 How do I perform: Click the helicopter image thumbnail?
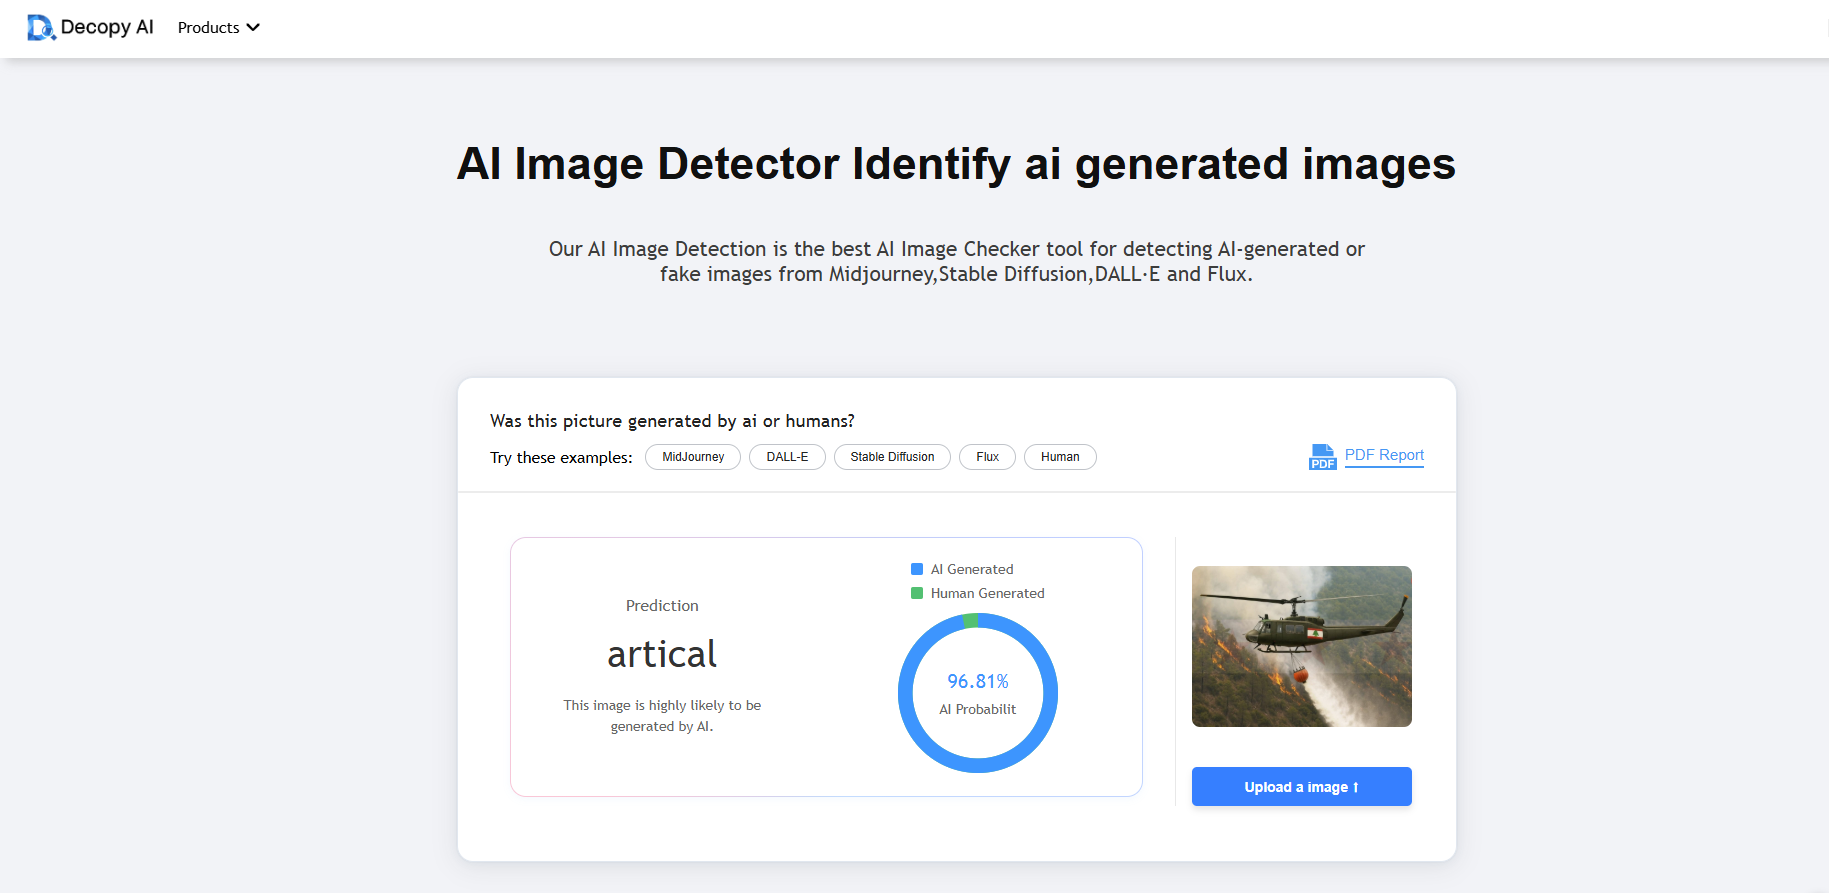pyautogui.click(x=1301, y=646)
